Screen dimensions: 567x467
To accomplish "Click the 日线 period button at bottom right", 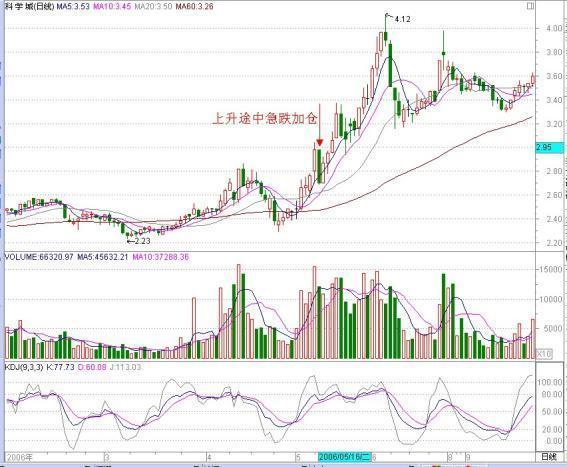I will click(x=549, y=457).
